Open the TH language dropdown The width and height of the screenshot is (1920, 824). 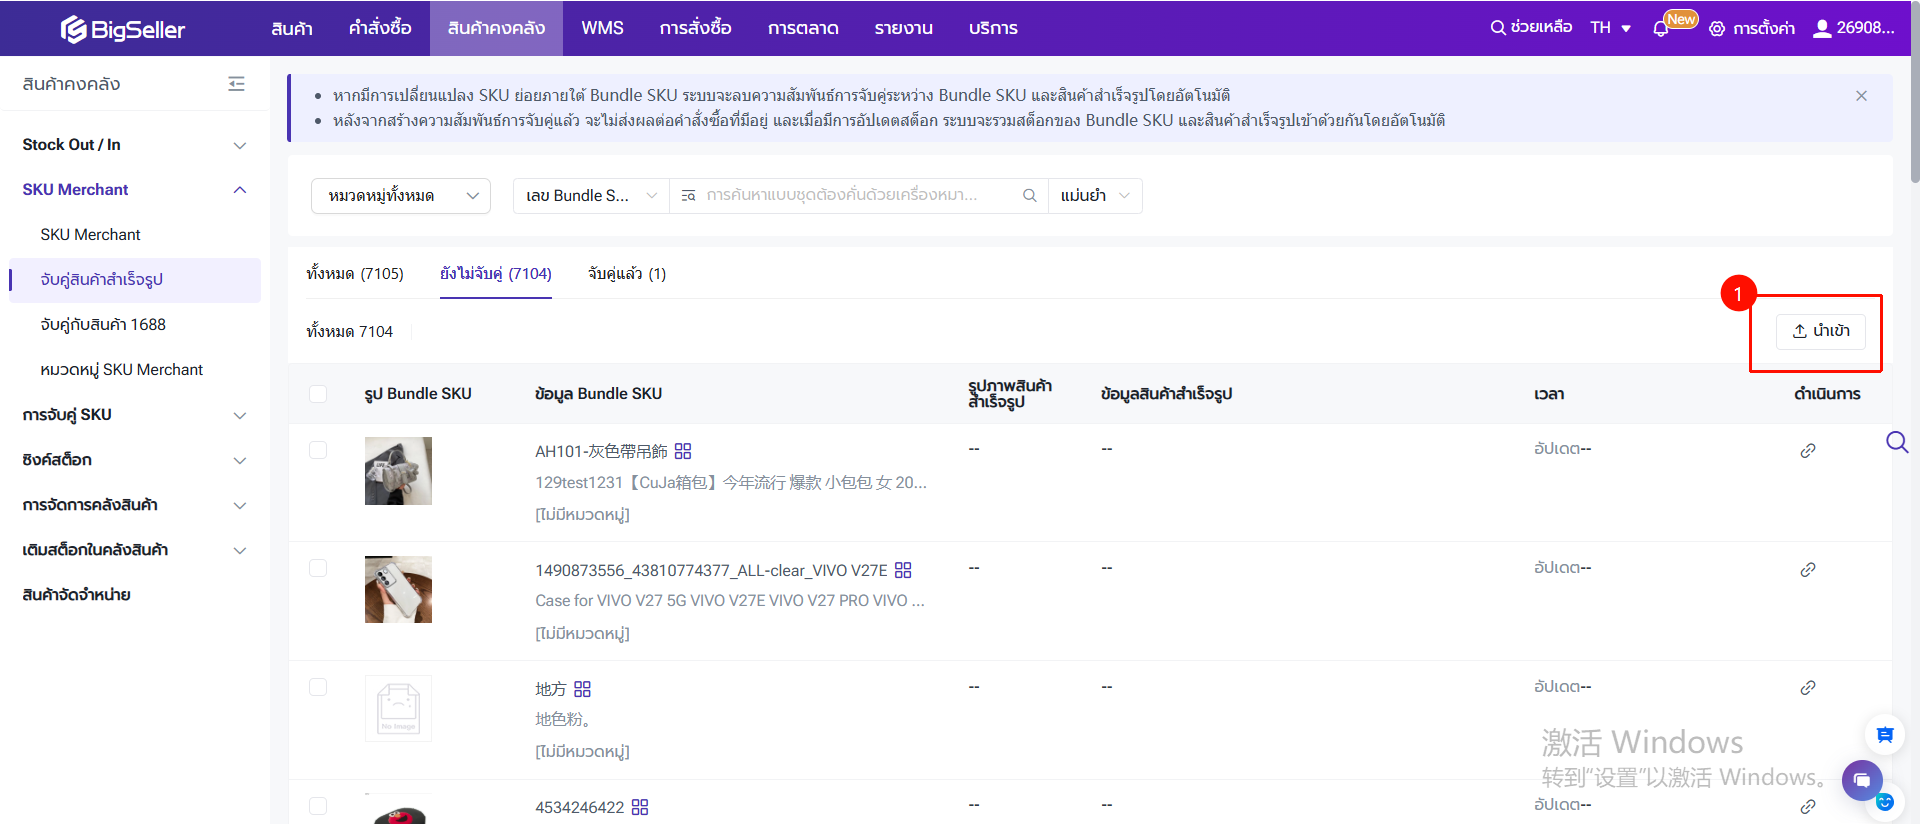click(1610, 28)
